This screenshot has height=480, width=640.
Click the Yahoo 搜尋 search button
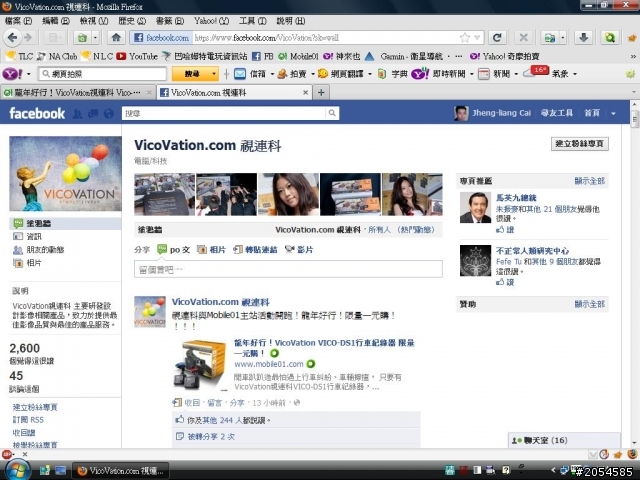point(192,74)
